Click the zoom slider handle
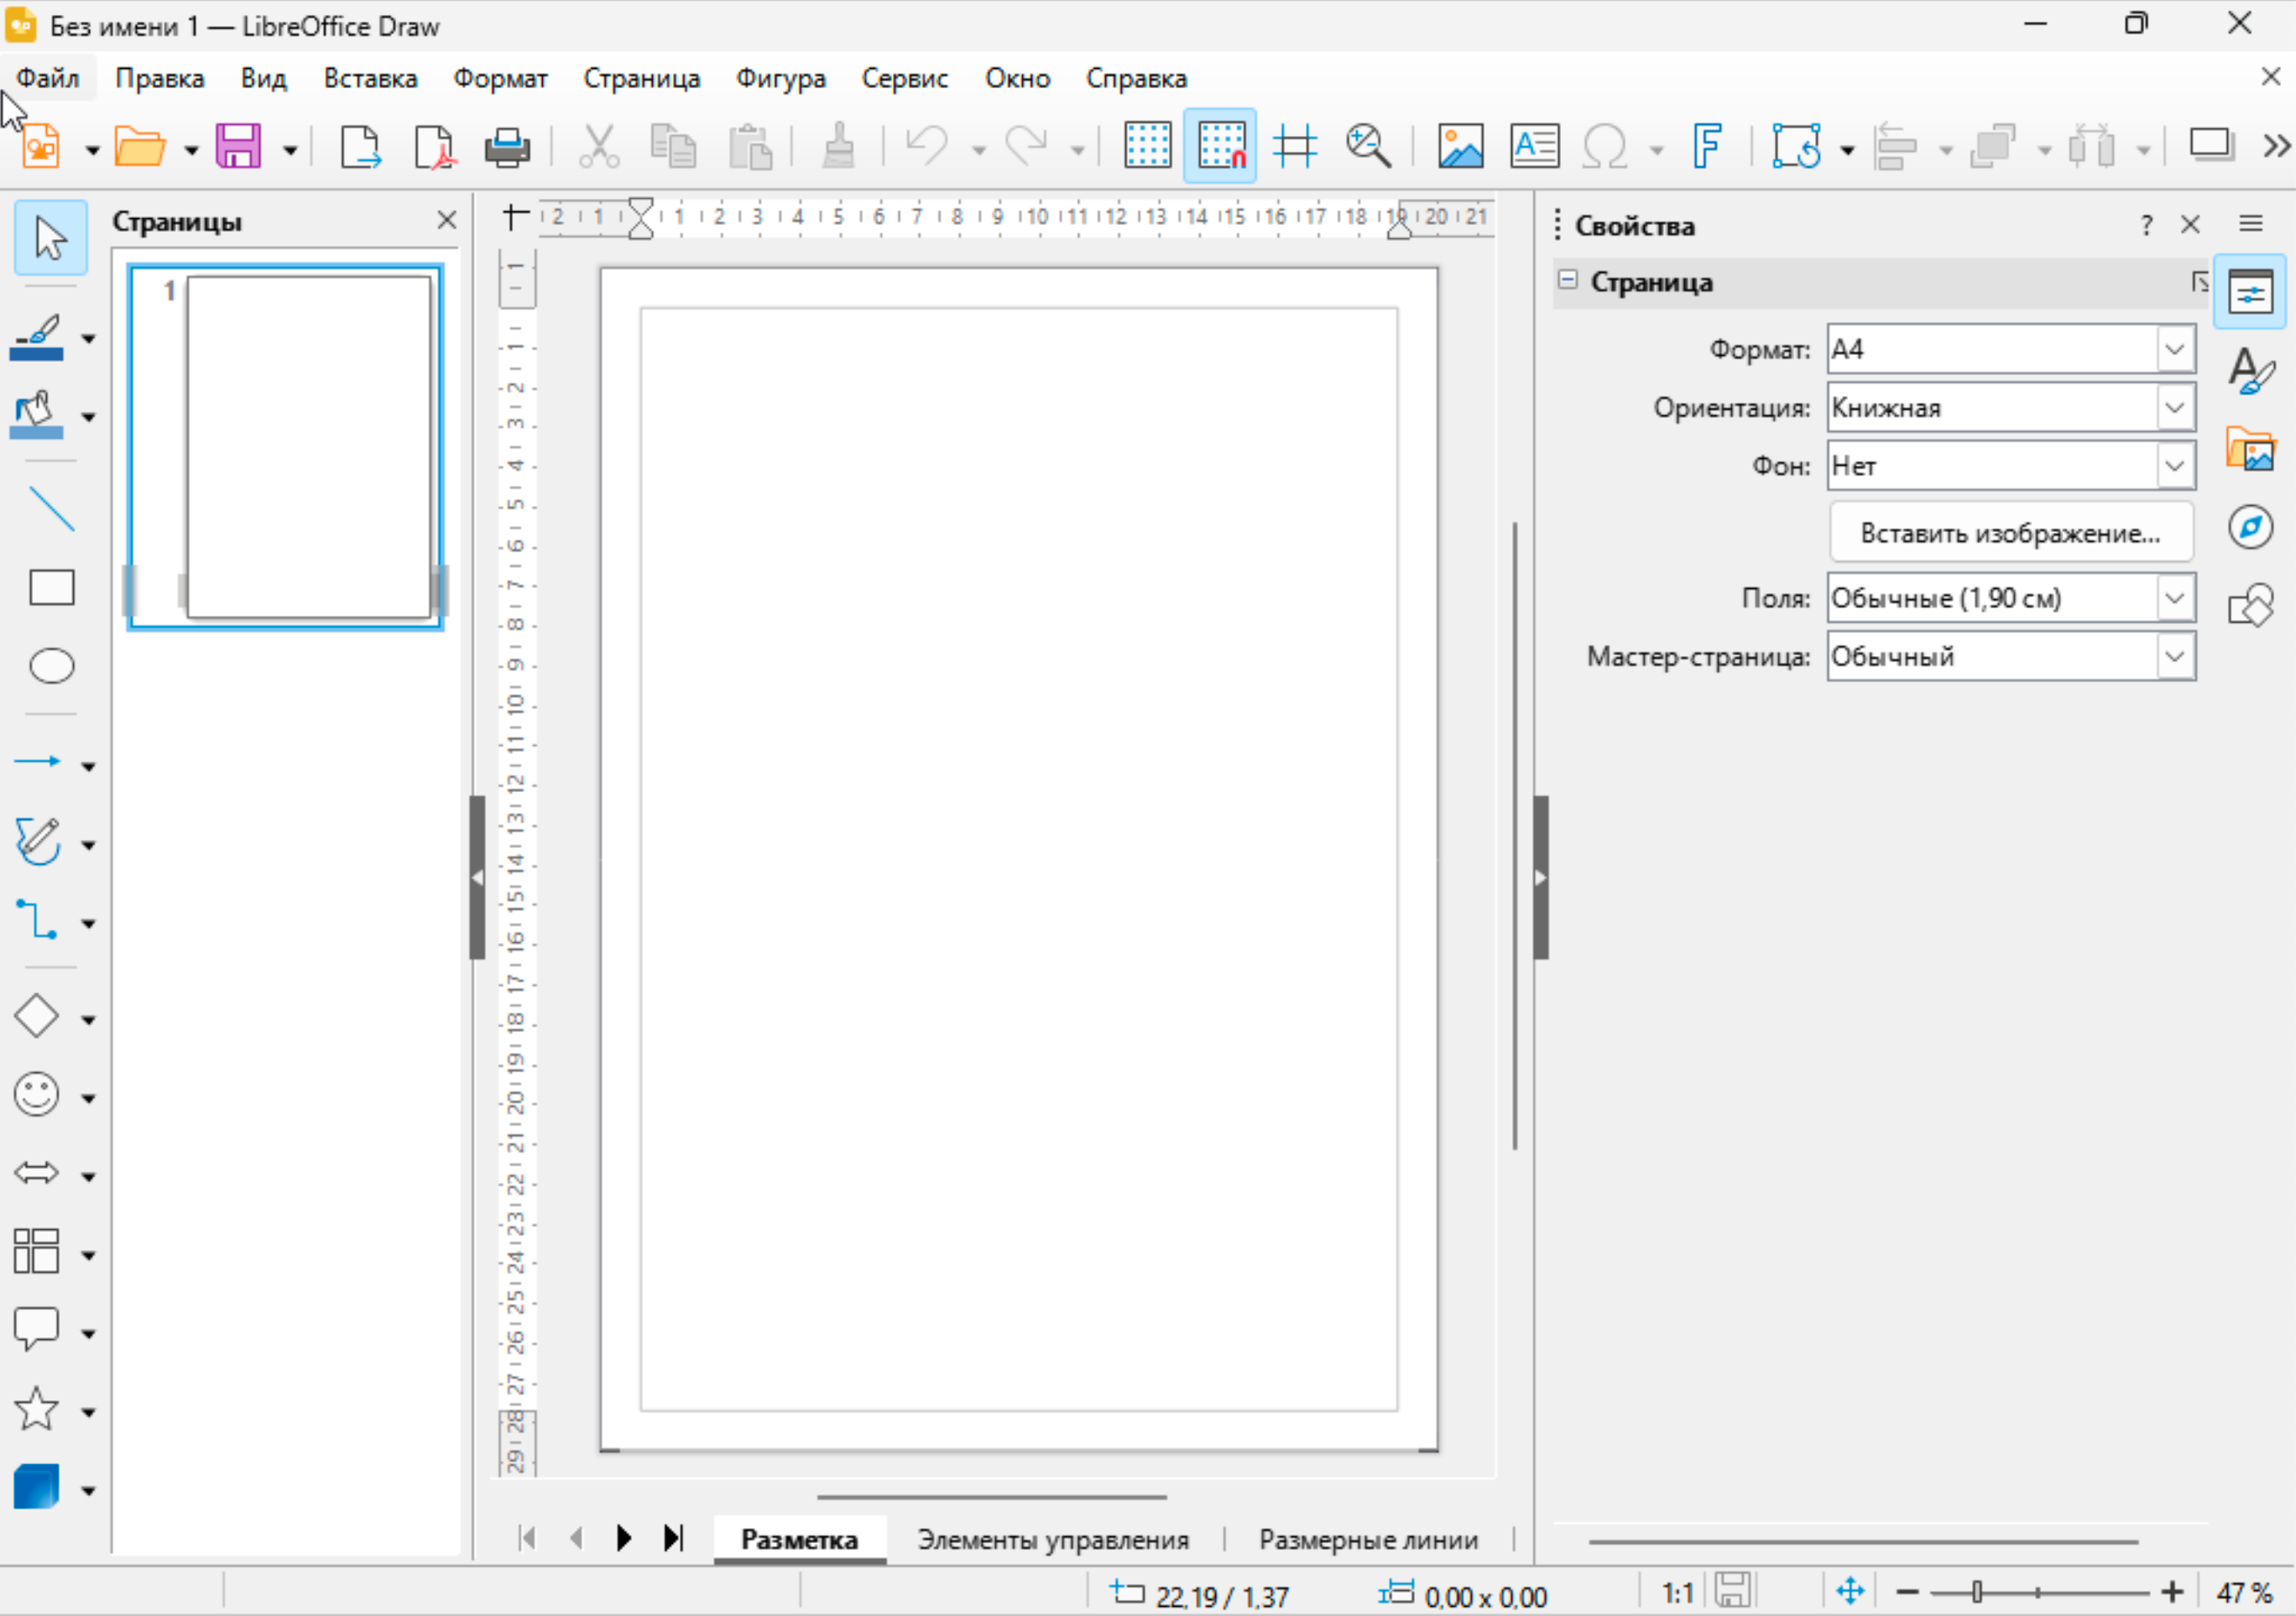The height and width of the screenshot is (1616, 2296). click(1977, 1591)
